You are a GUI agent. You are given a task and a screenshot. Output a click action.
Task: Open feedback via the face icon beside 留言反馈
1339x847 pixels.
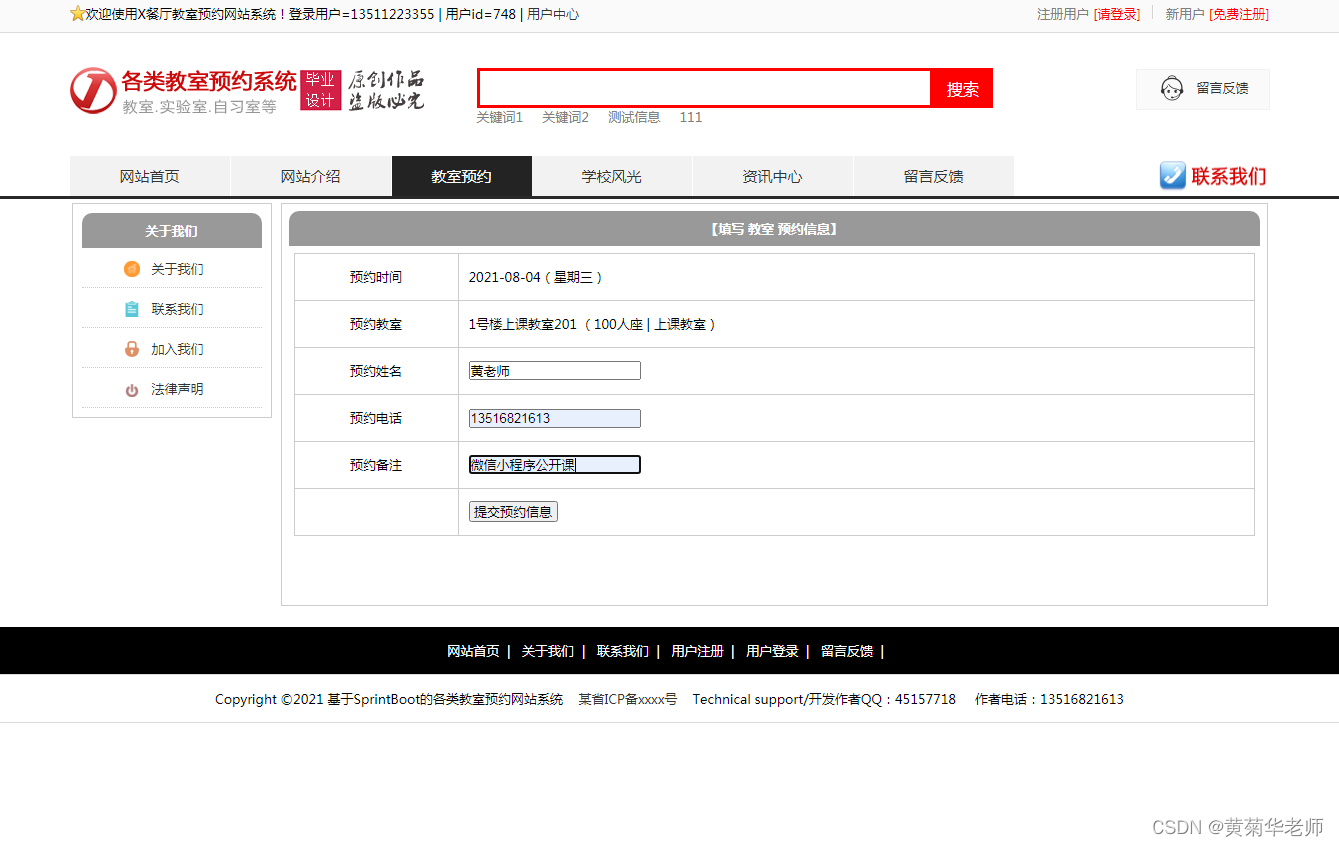coord(1172,89)
